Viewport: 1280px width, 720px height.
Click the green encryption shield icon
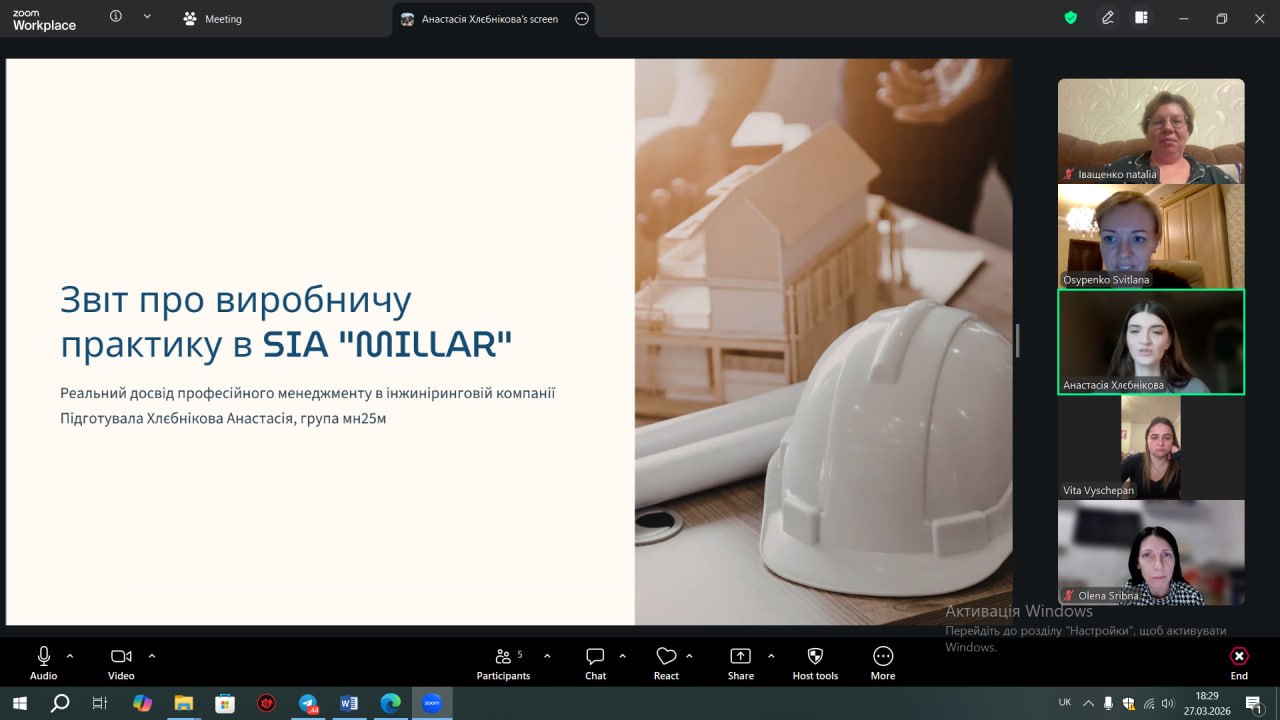(x=1070, y=18)
